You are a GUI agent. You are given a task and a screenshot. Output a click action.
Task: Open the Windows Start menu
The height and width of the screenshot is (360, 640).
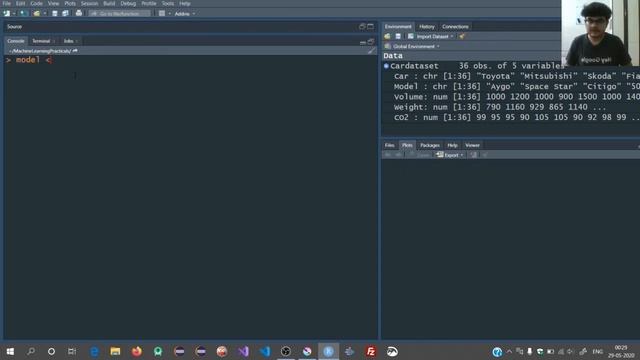pos(10,351)
